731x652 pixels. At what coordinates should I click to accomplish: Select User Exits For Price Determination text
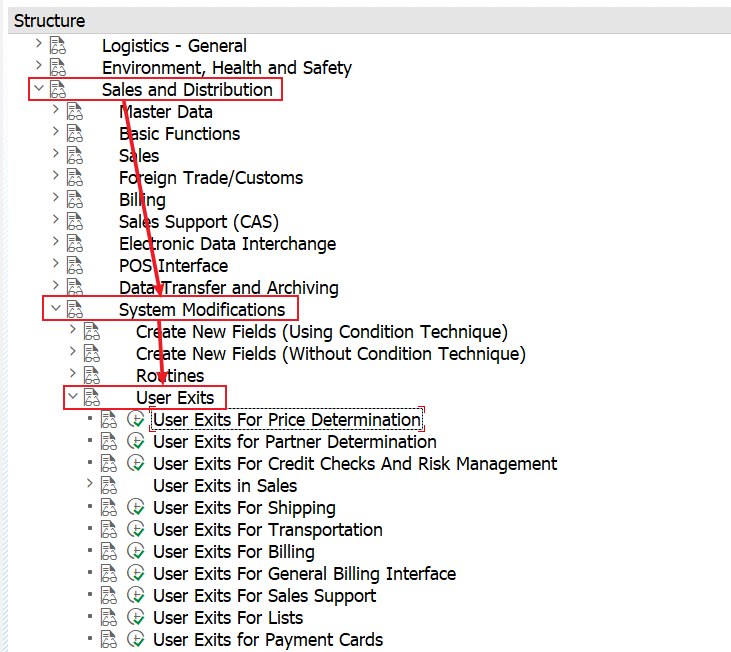coord(287,419)
